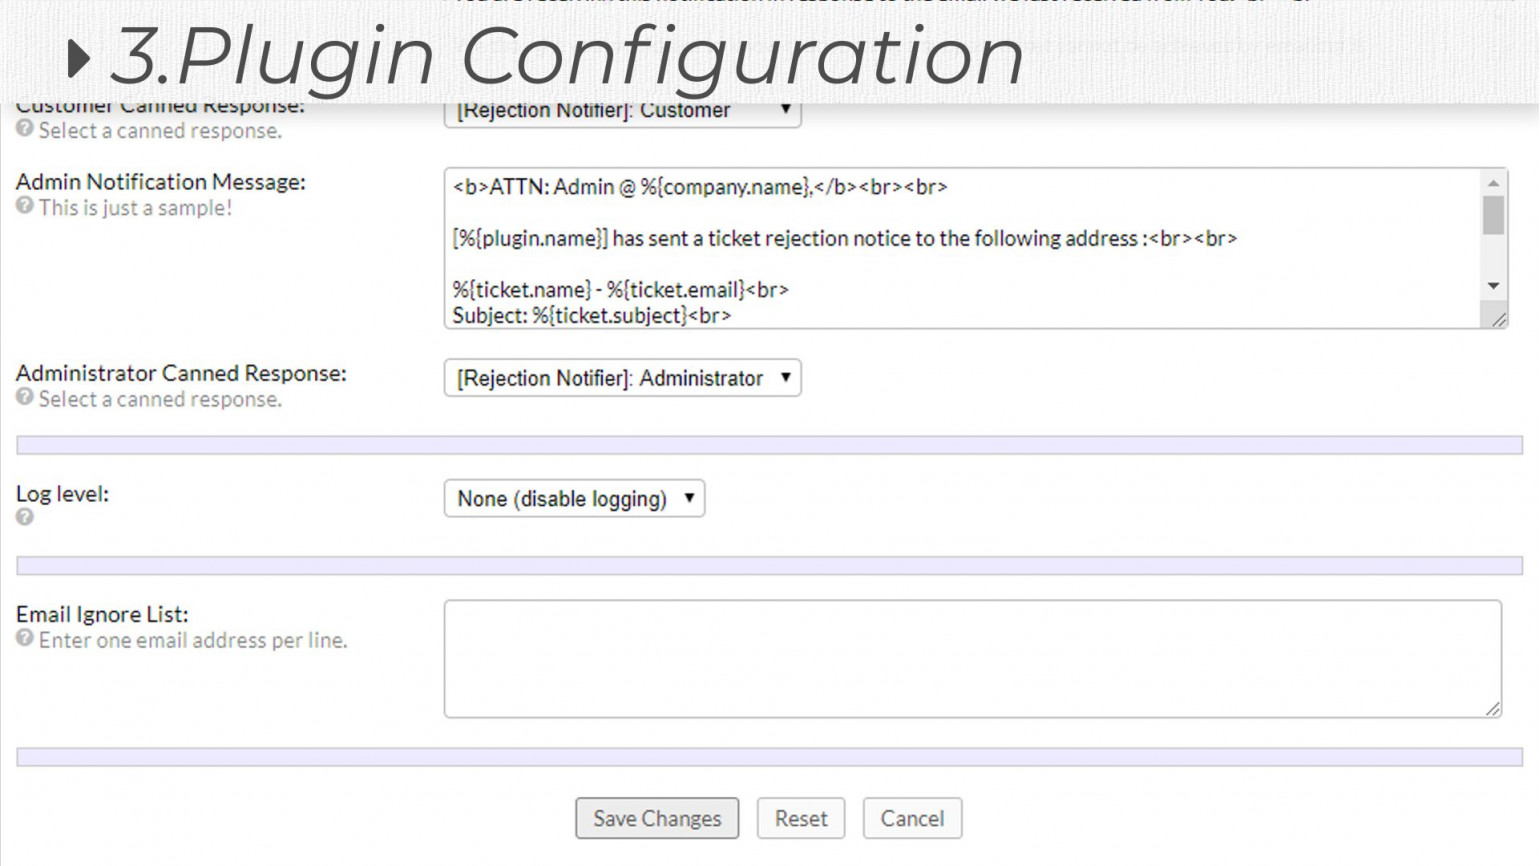
Task: Click the Cancel button
Action: click(911, 818)
